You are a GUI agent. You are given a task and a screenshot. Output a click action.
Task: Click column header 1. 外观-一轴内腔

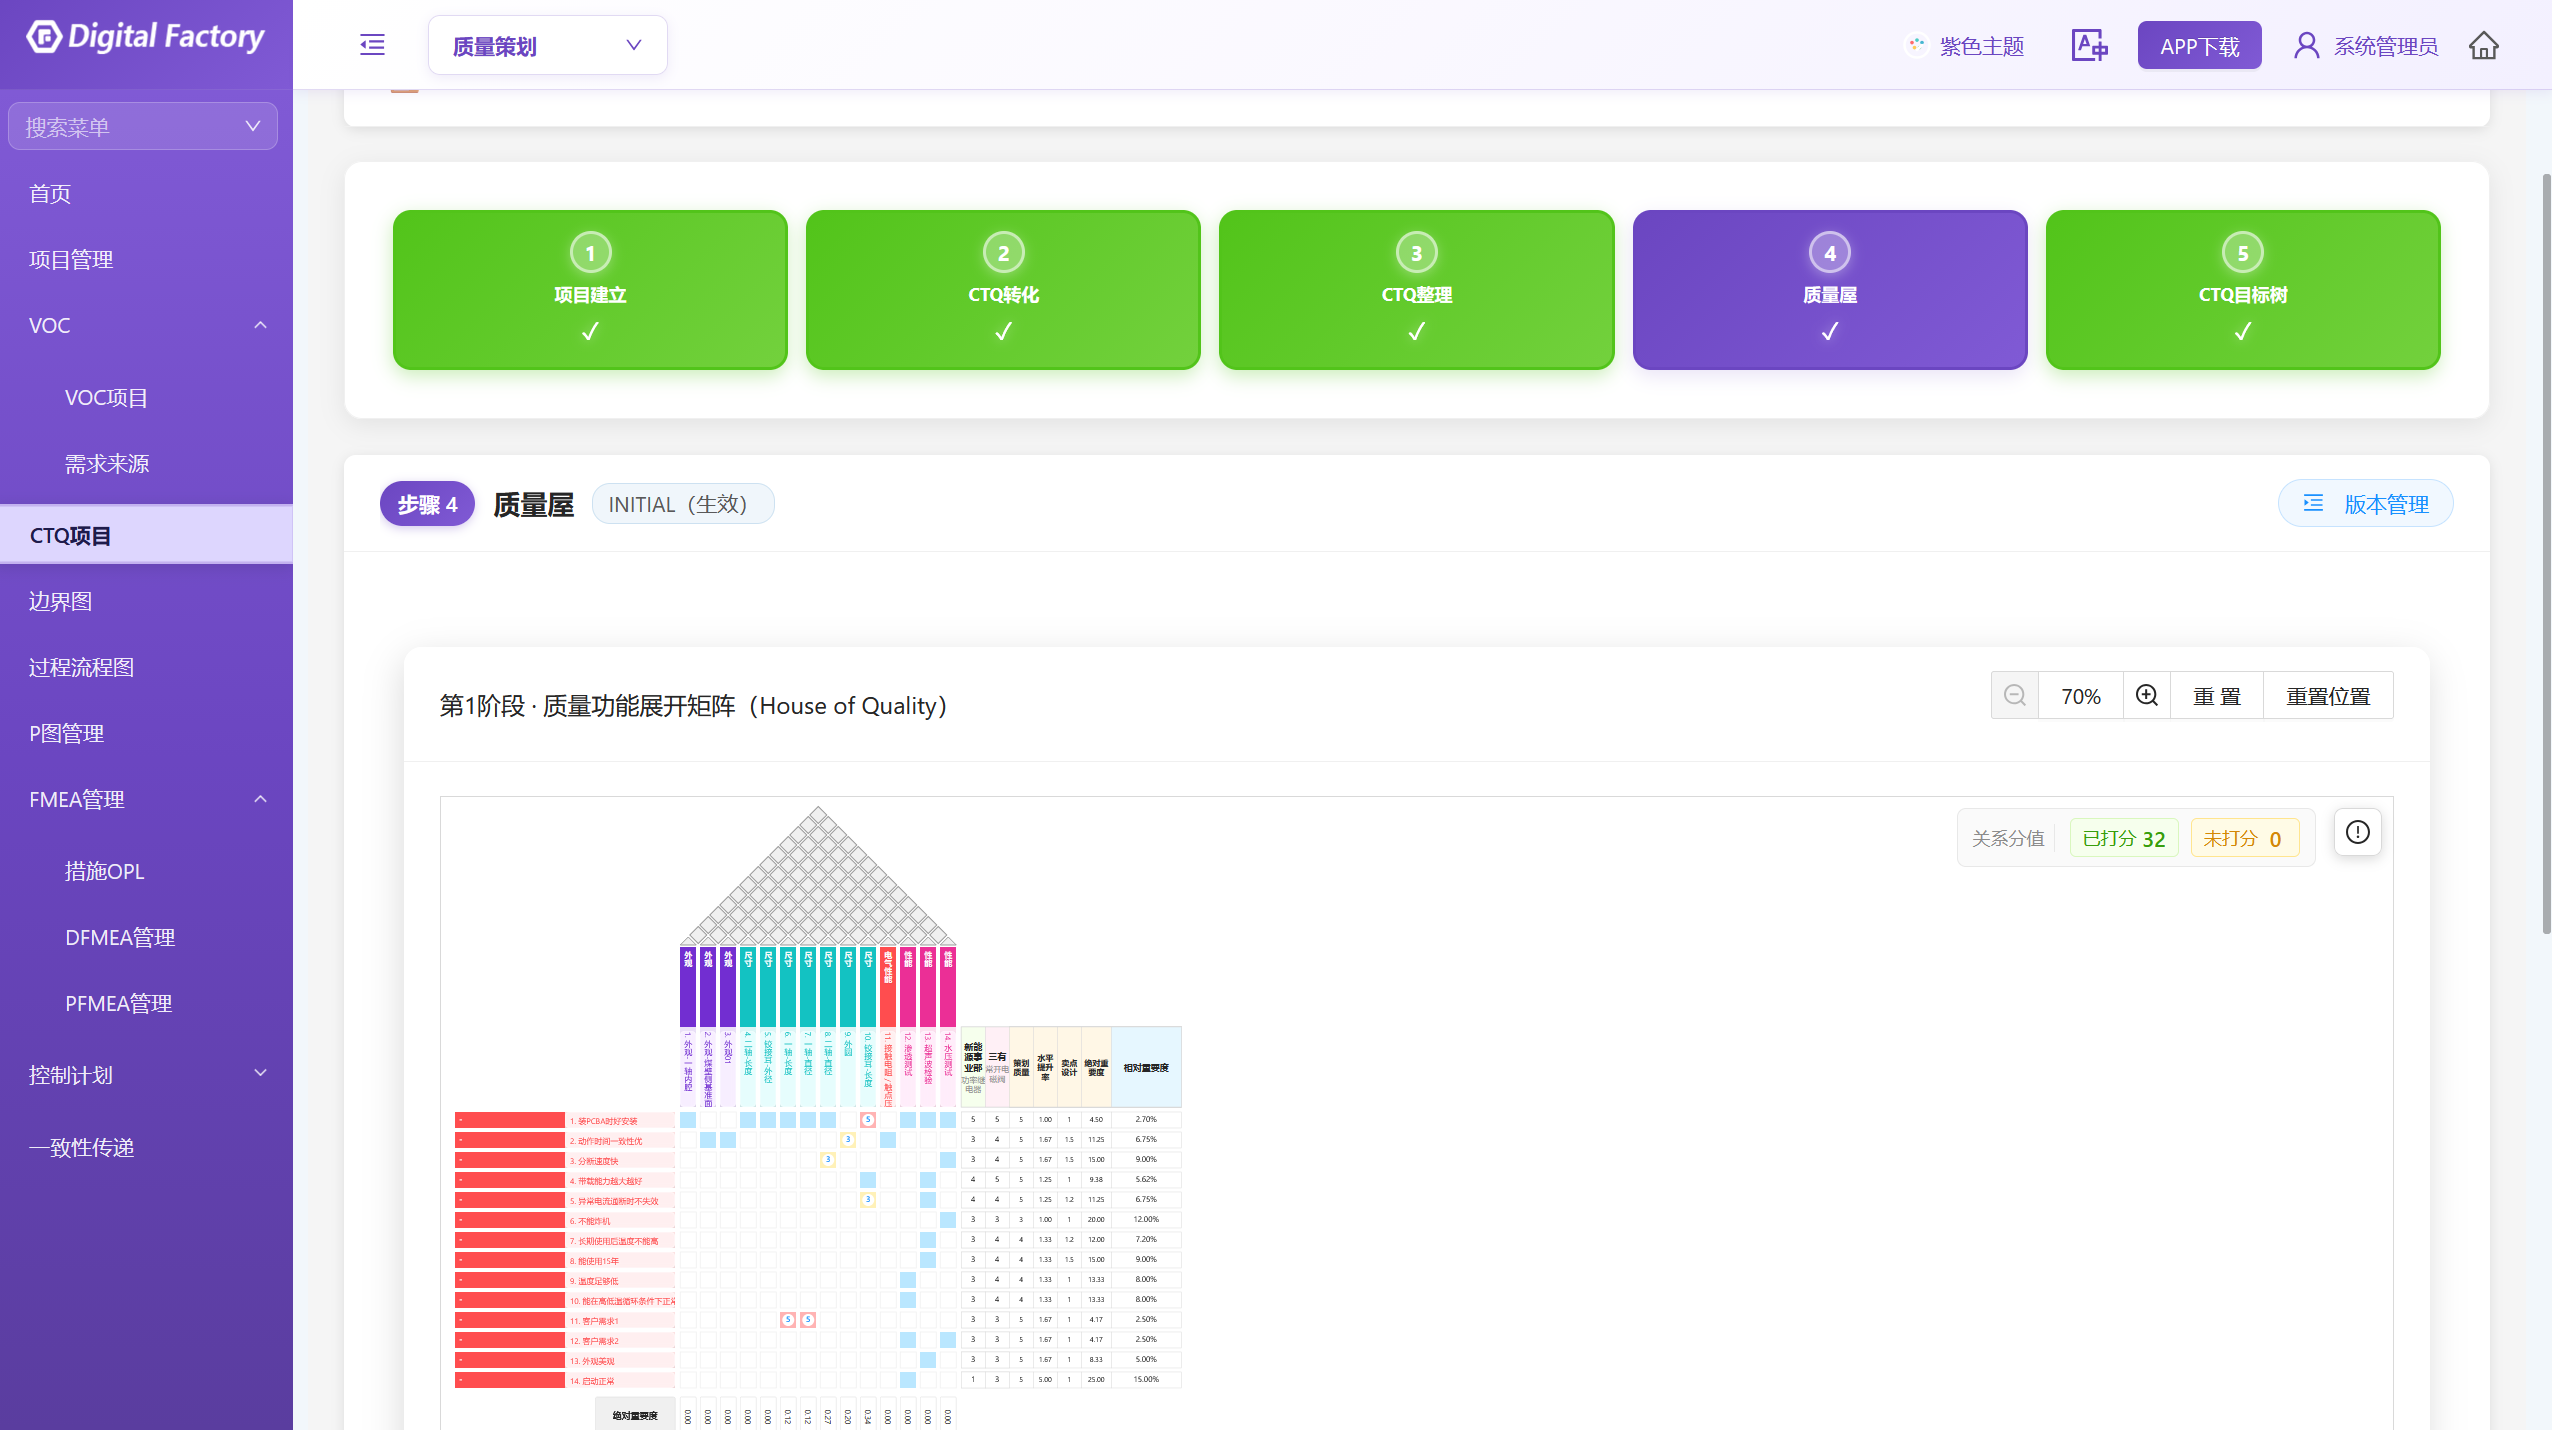(x=688, y=1067)
